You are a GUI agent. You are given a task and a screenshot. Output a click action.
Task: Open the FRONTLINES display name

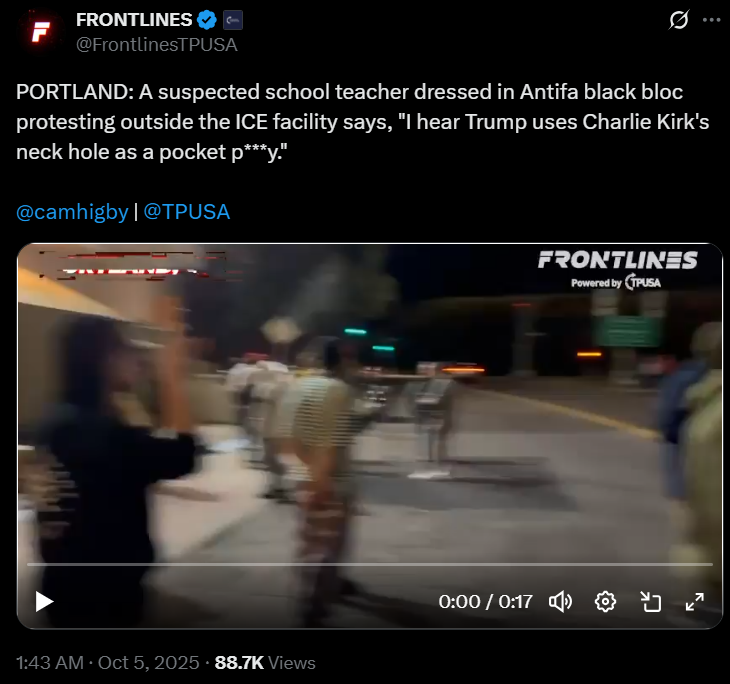134,20
